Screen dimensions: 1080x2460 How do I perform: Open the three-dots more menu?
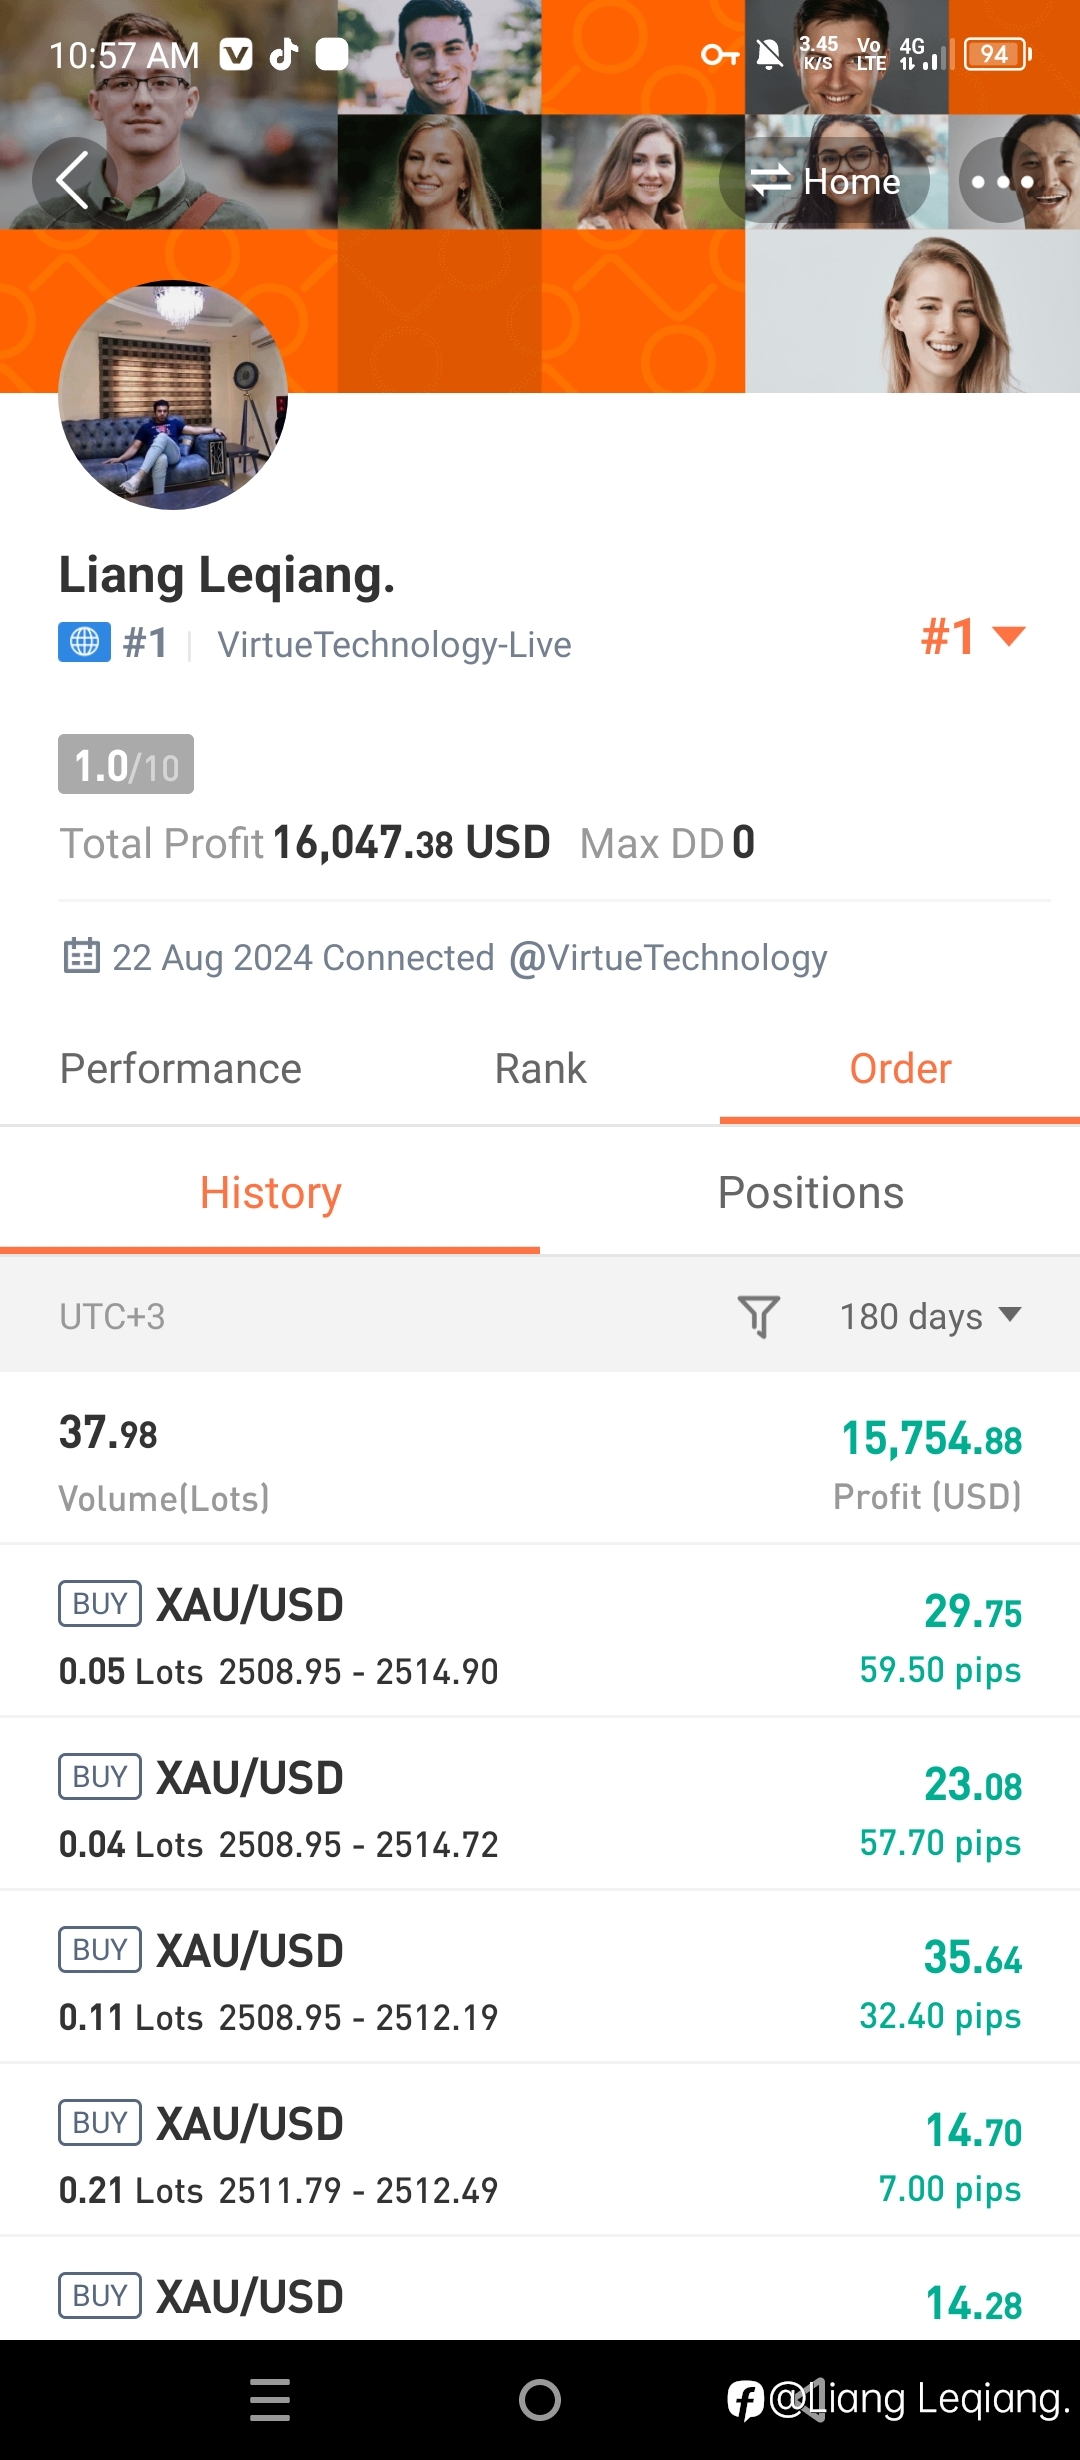tap(1002, 180)
